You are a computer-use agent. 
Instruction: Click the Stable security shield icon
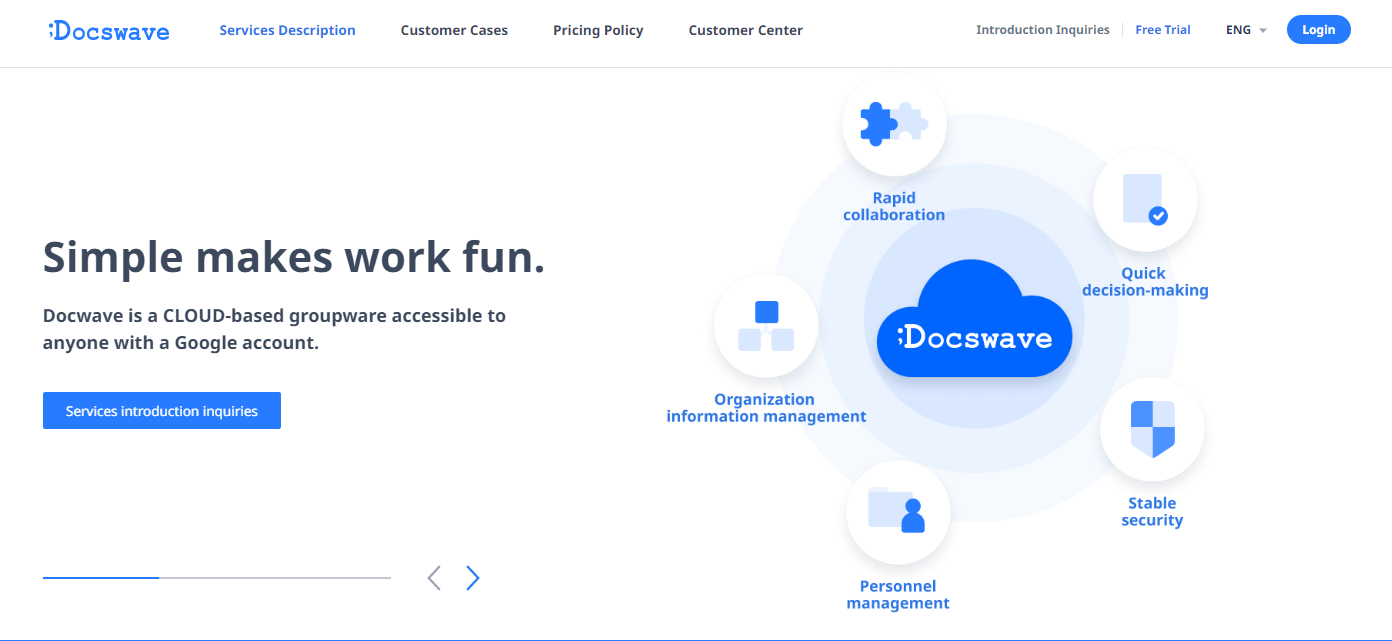(x=1152, y=429)
